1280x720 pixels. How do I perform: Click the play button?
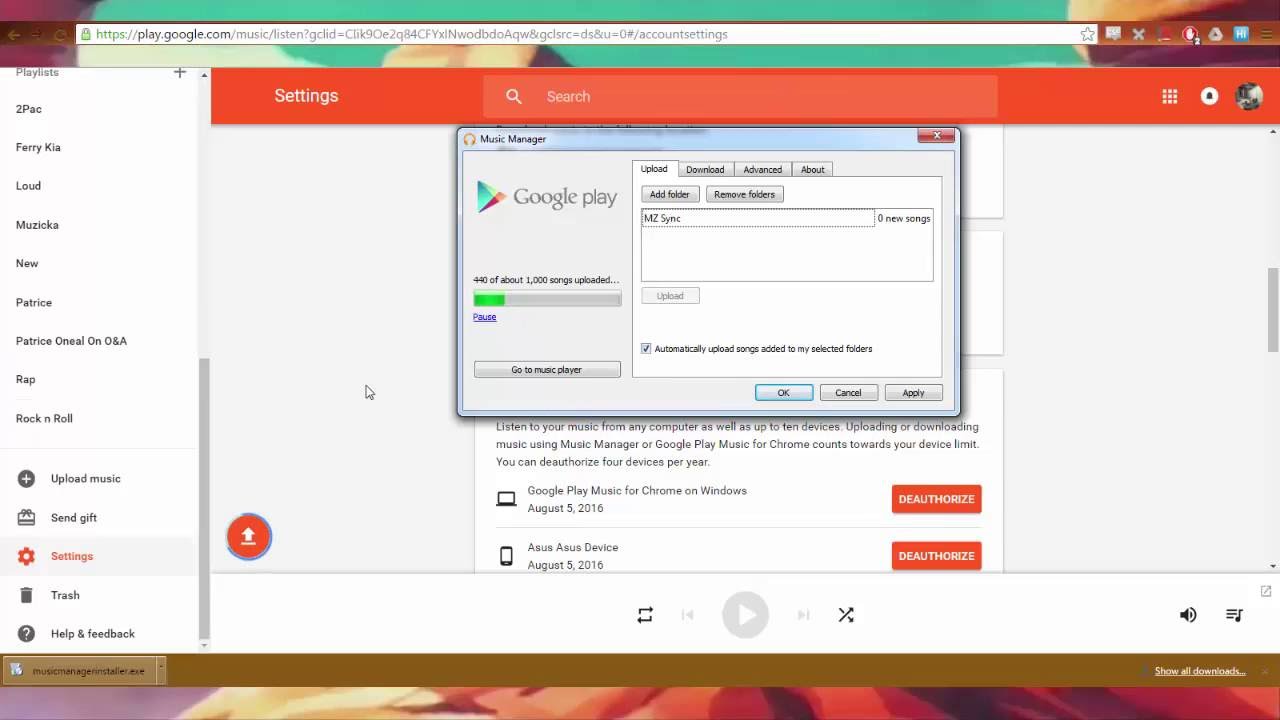(745, 615)
